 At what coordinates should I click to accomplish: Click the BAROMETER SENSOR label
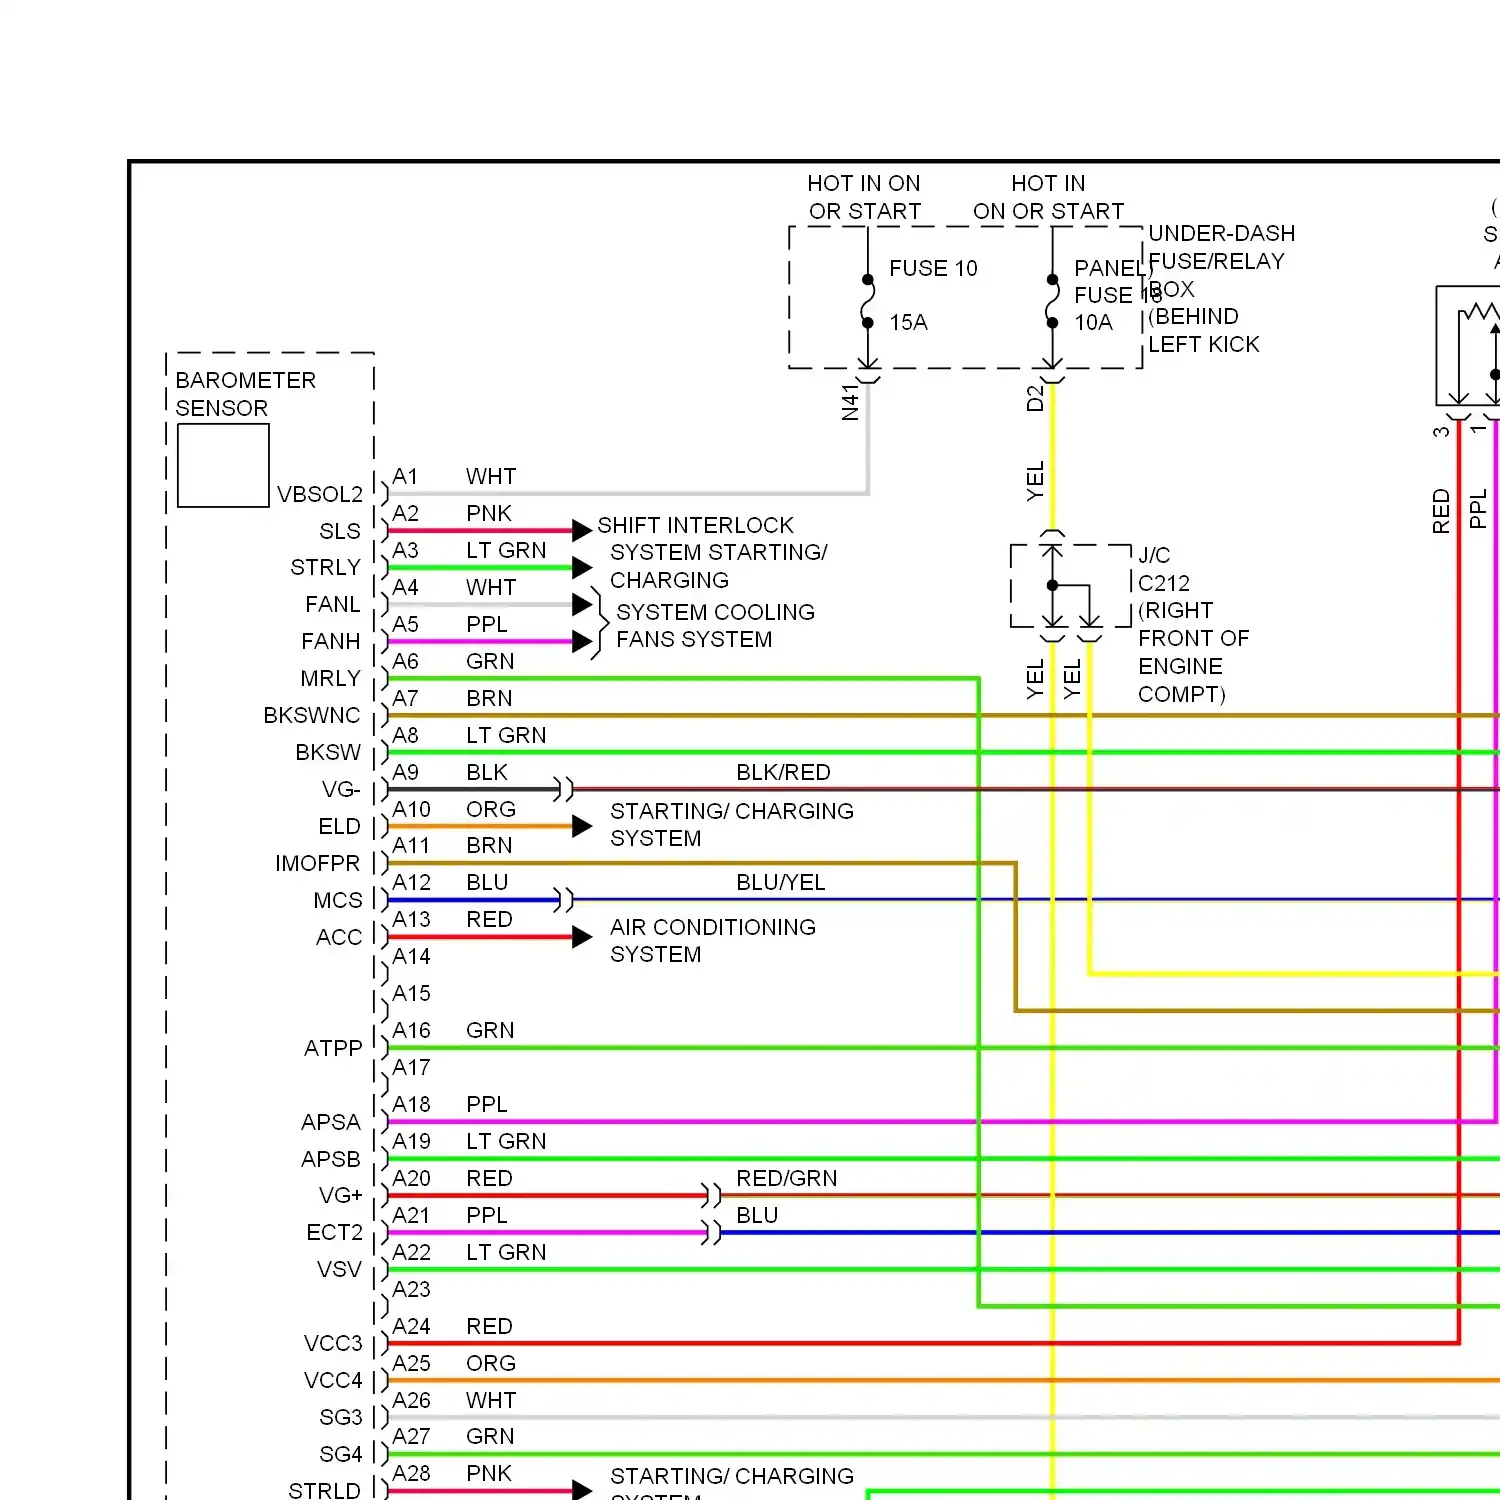pos(246,394)
